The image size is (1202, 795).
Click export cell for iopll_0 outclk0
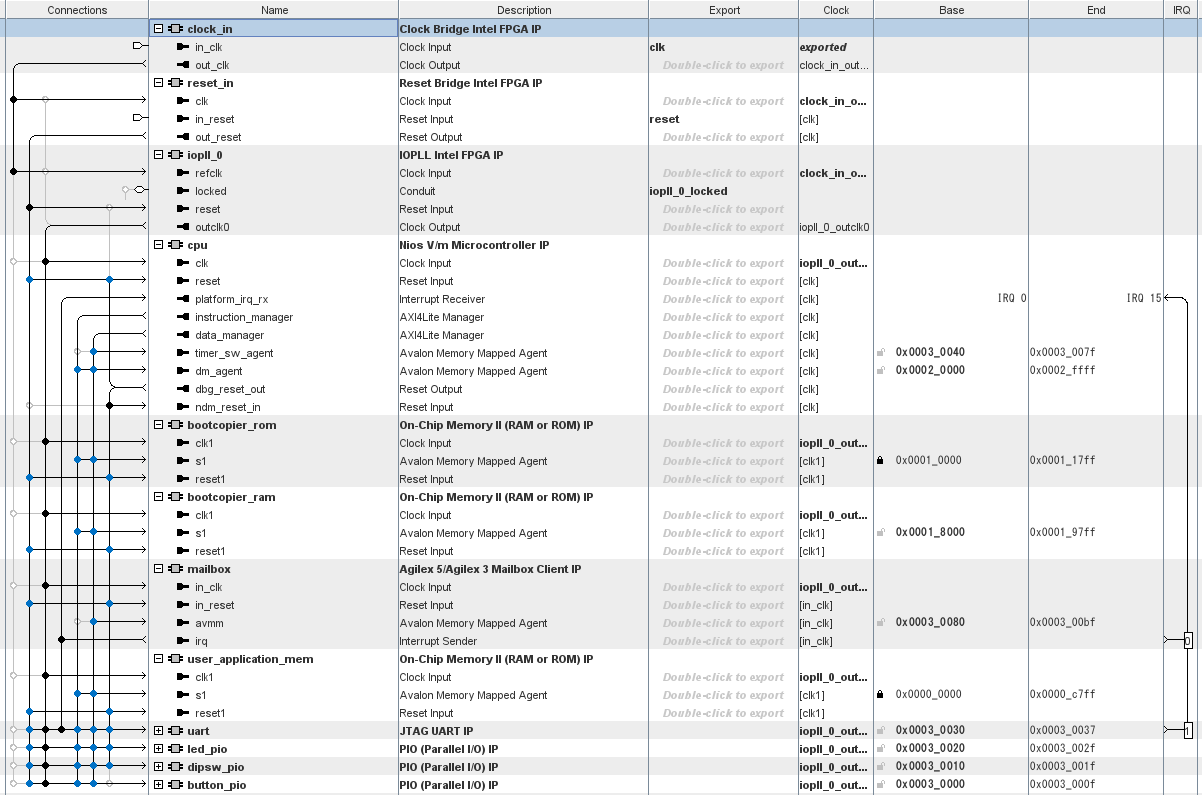[723, 227]
